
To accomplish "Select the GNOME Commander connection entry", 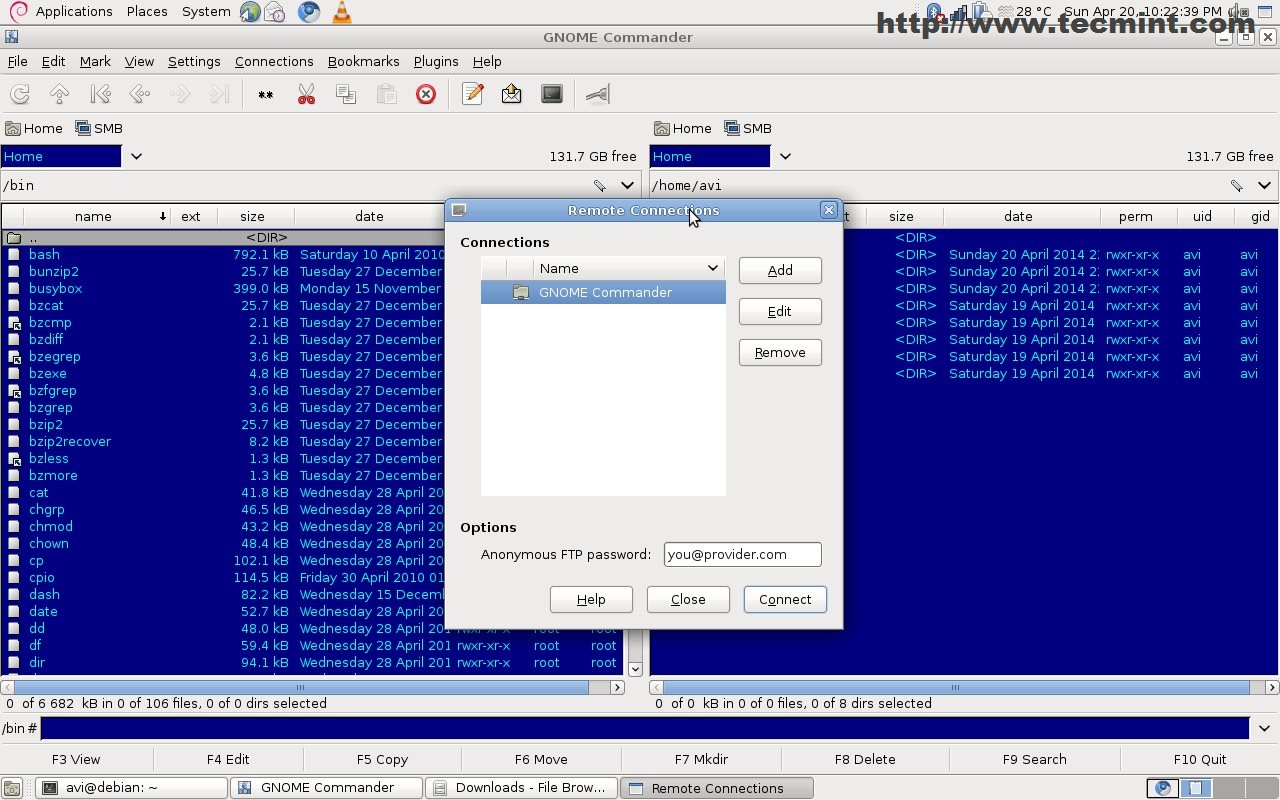I will (x=604, y=292).
